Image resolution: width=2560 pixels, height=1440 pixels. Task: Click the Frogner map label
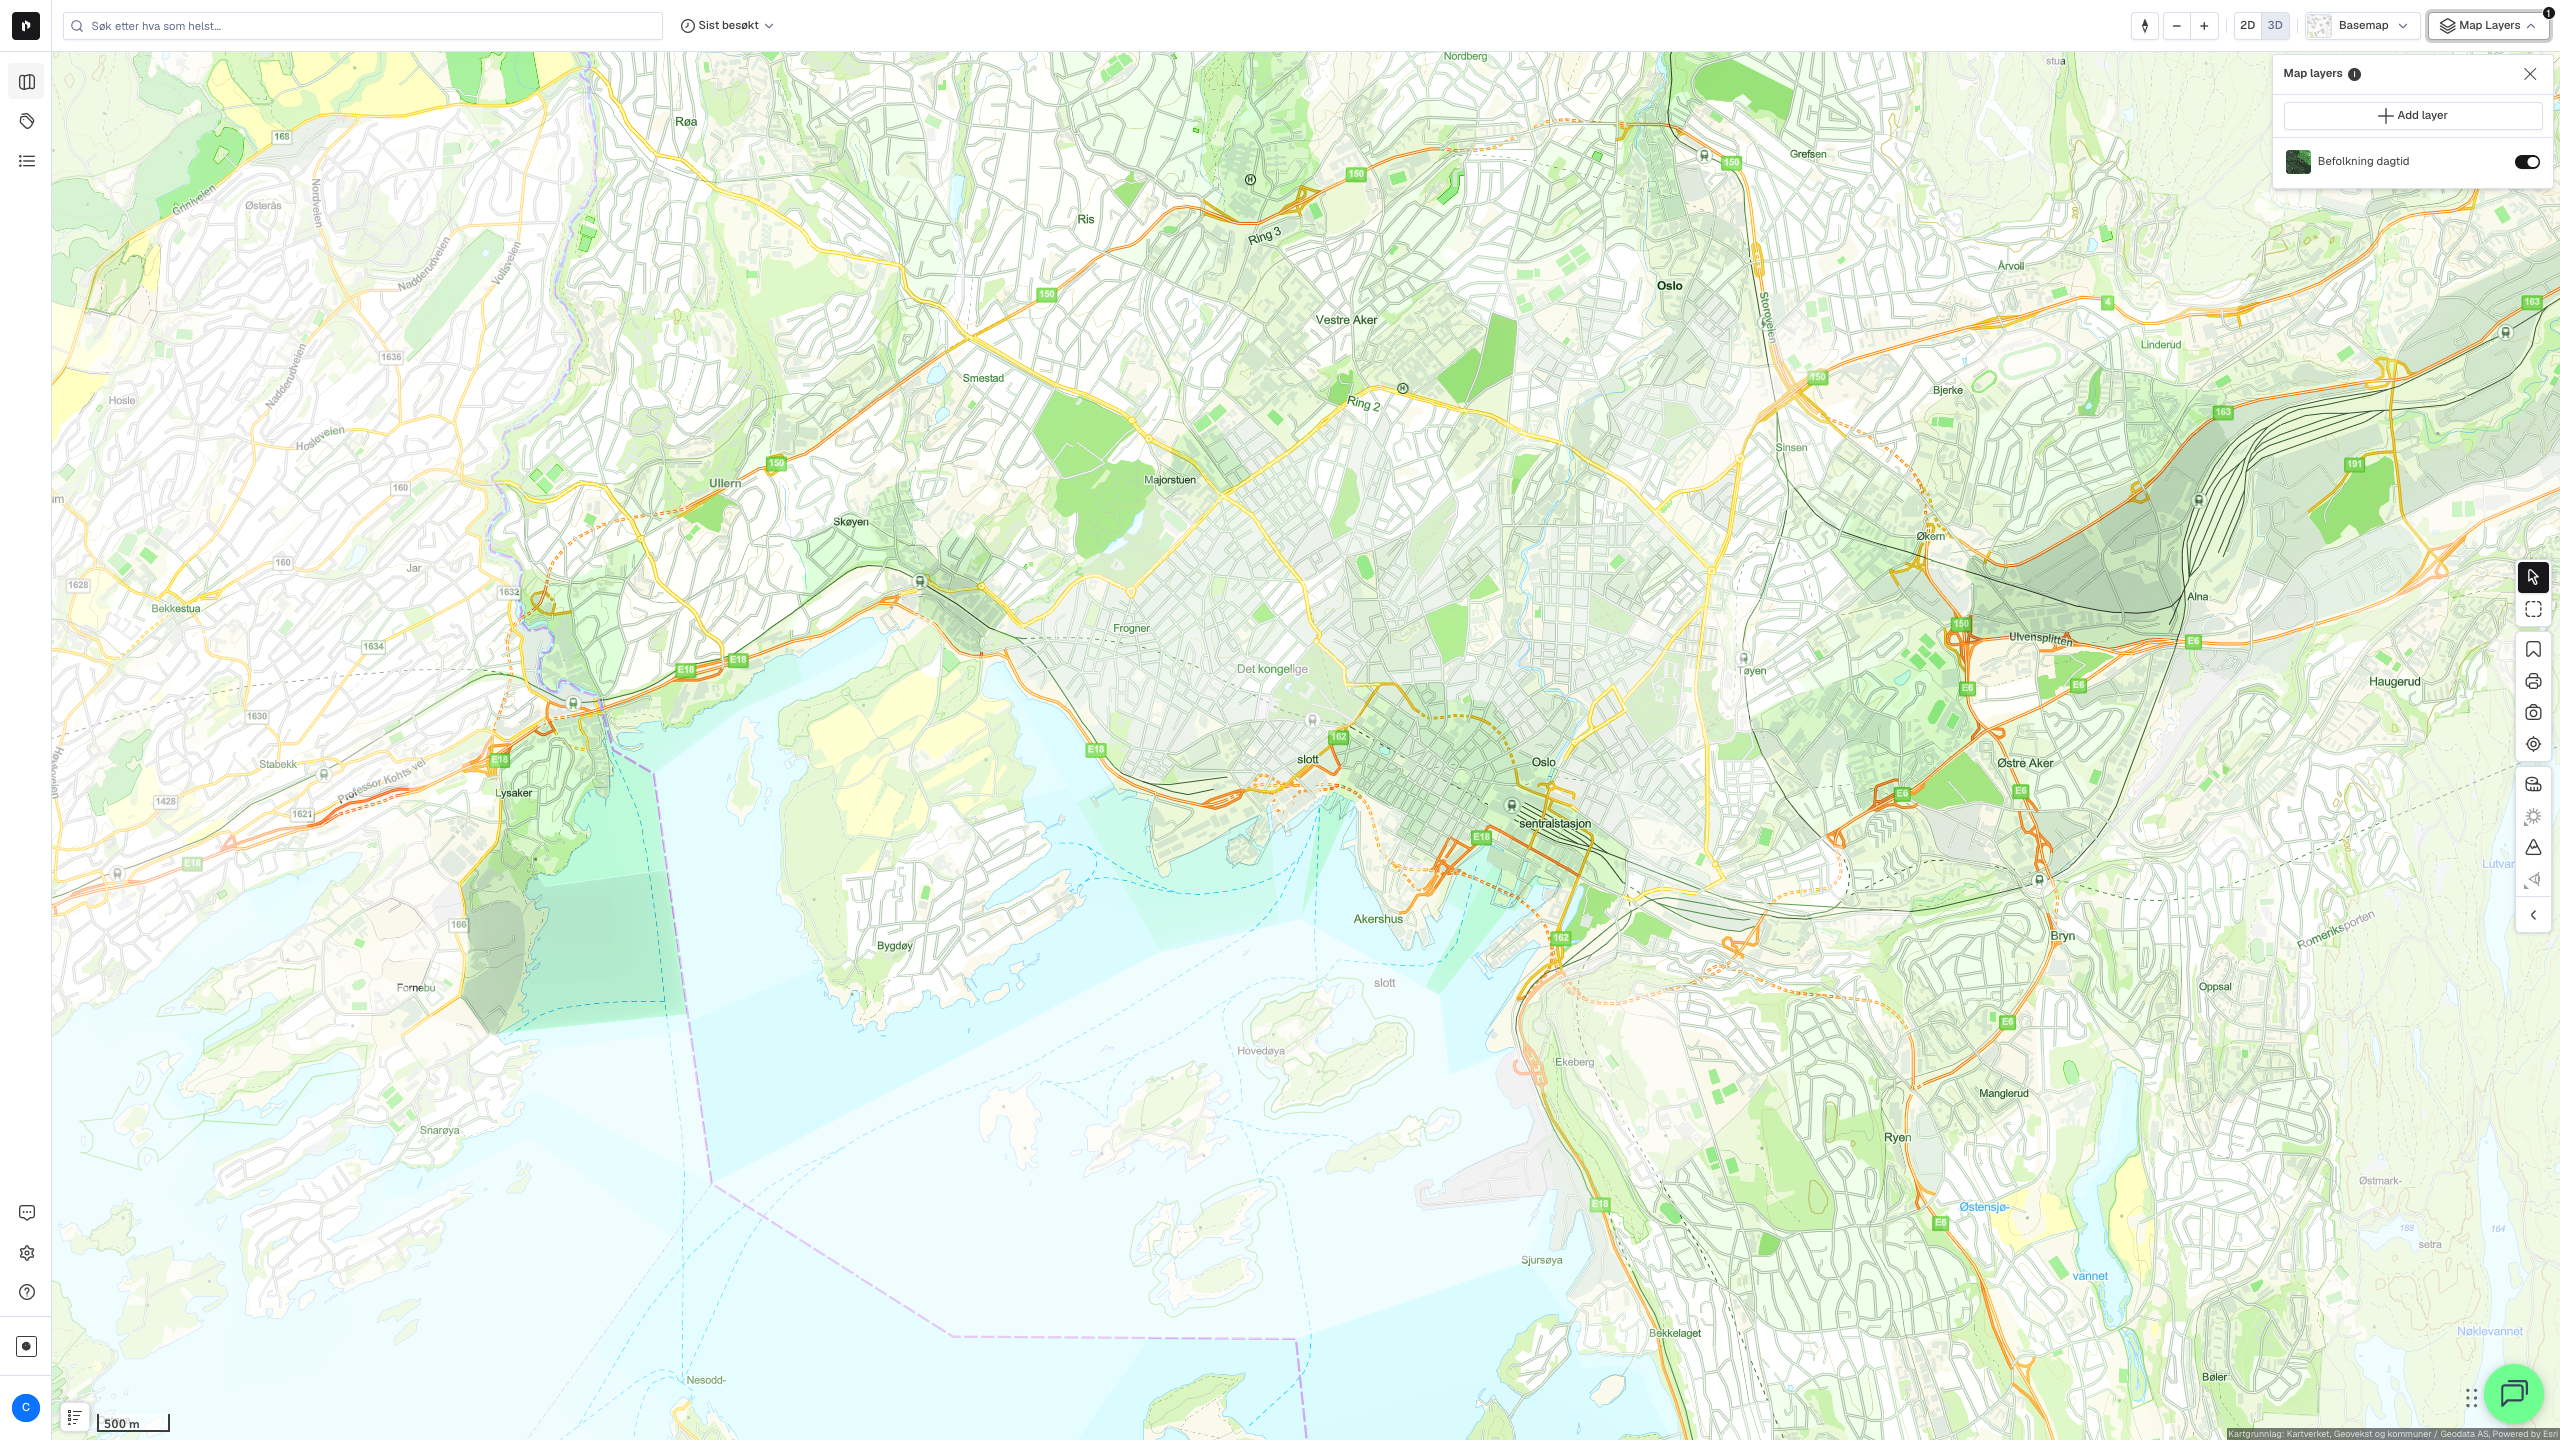(1131, 629)
